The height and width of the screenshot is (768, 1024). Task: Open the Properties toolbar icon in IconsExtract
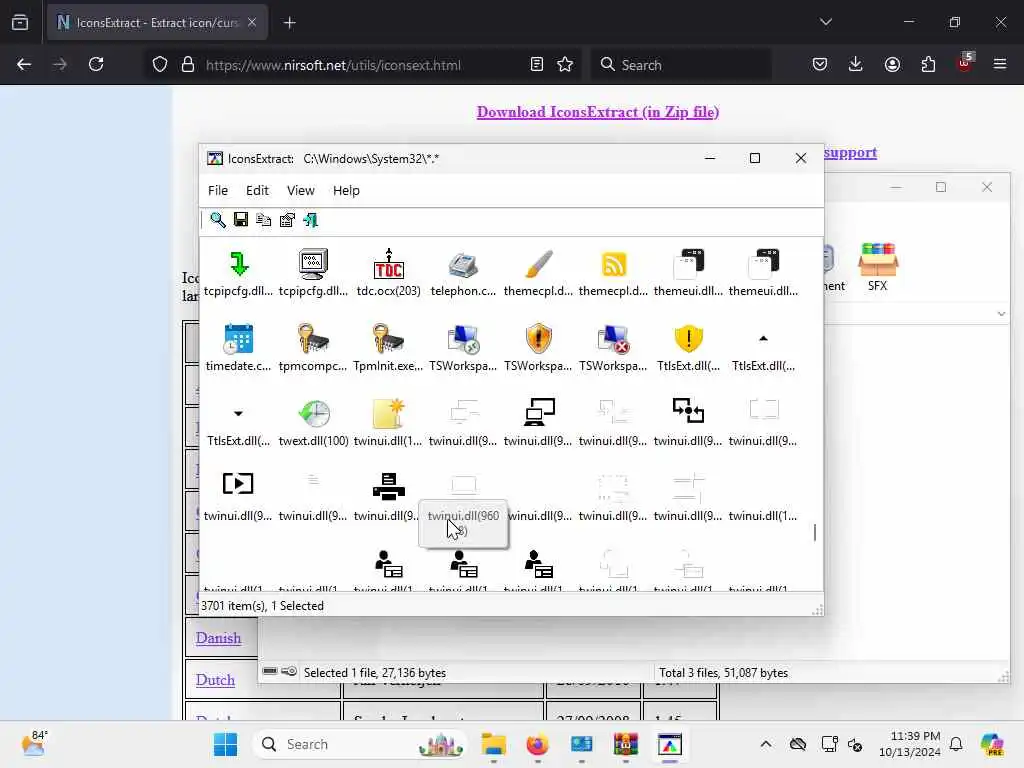pyautogui.click(x=287, y=220)
